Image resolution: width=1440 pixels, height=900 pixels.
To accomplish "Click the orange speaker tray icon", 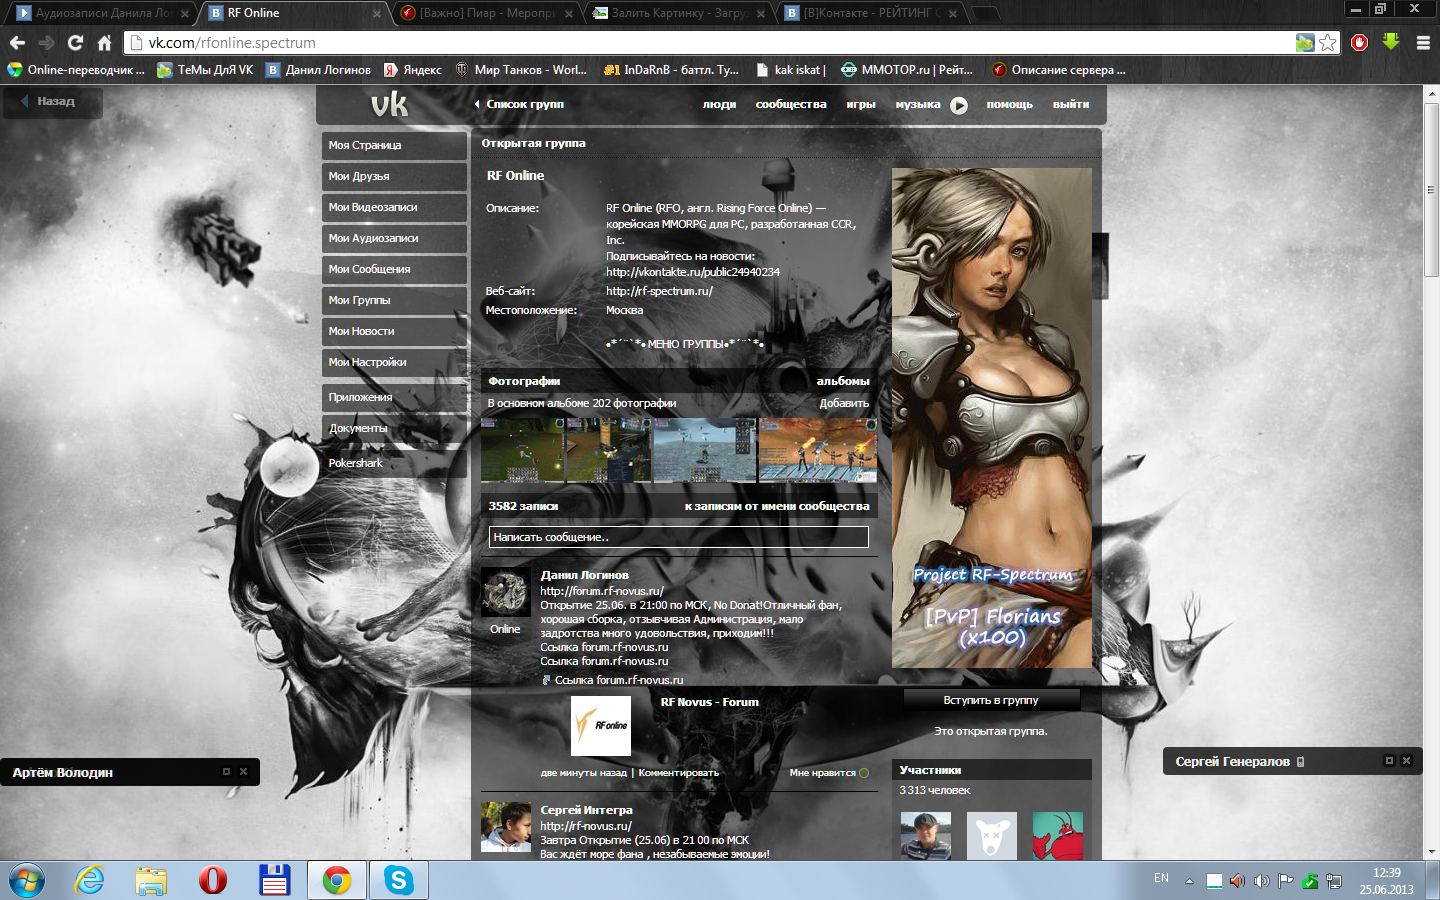I will (1237, 881).
